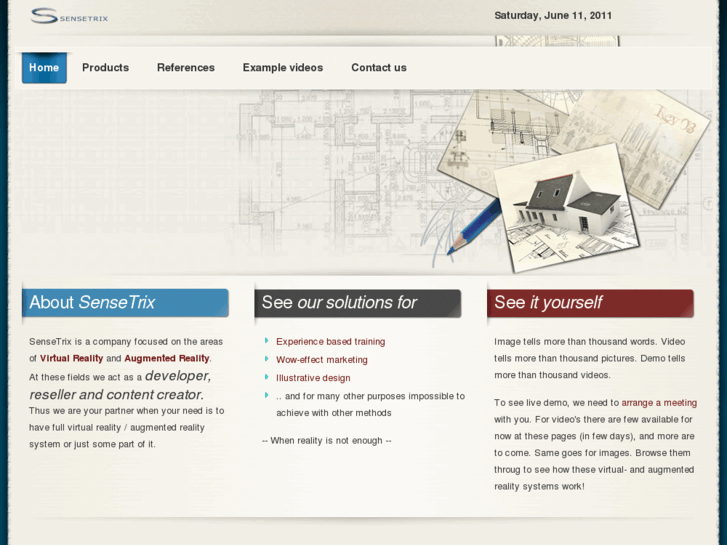Follow the Virtual Reality link

click(x=71, y=358)
